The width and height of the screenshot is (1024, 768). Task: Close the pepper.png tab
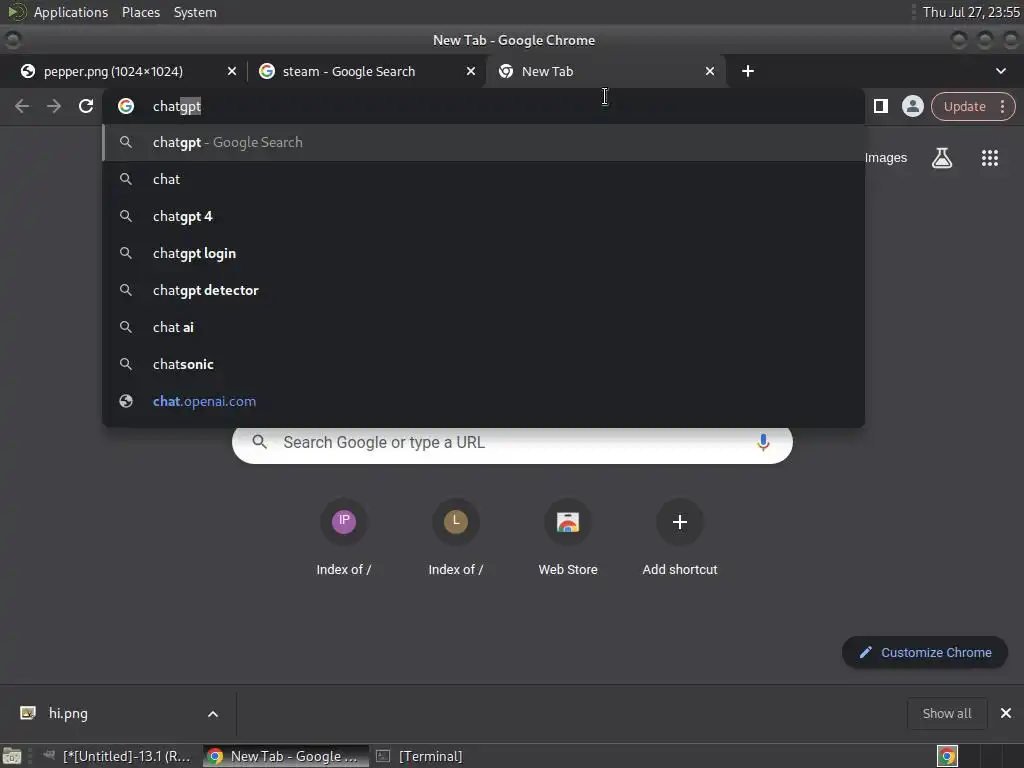tap(231, 71)
